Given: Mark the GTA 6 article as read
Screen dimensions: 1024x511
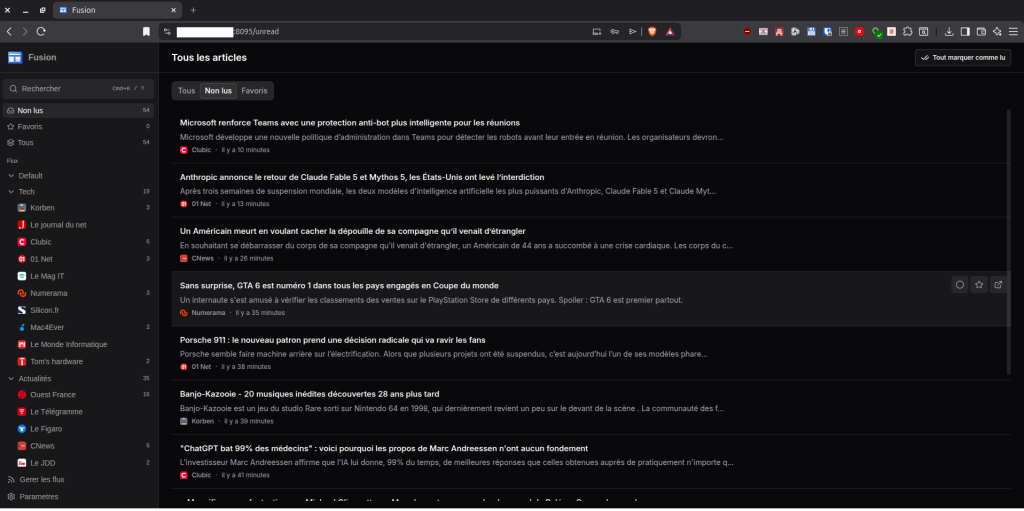Looking at the screenshot, I should coord(960,284).
